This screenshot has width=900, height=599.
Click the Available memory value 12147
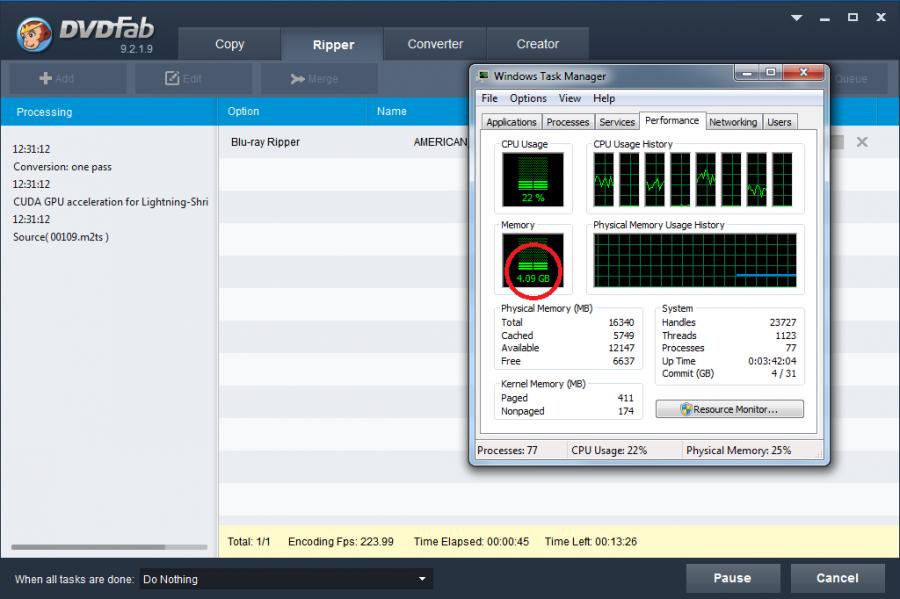[621, 348]
